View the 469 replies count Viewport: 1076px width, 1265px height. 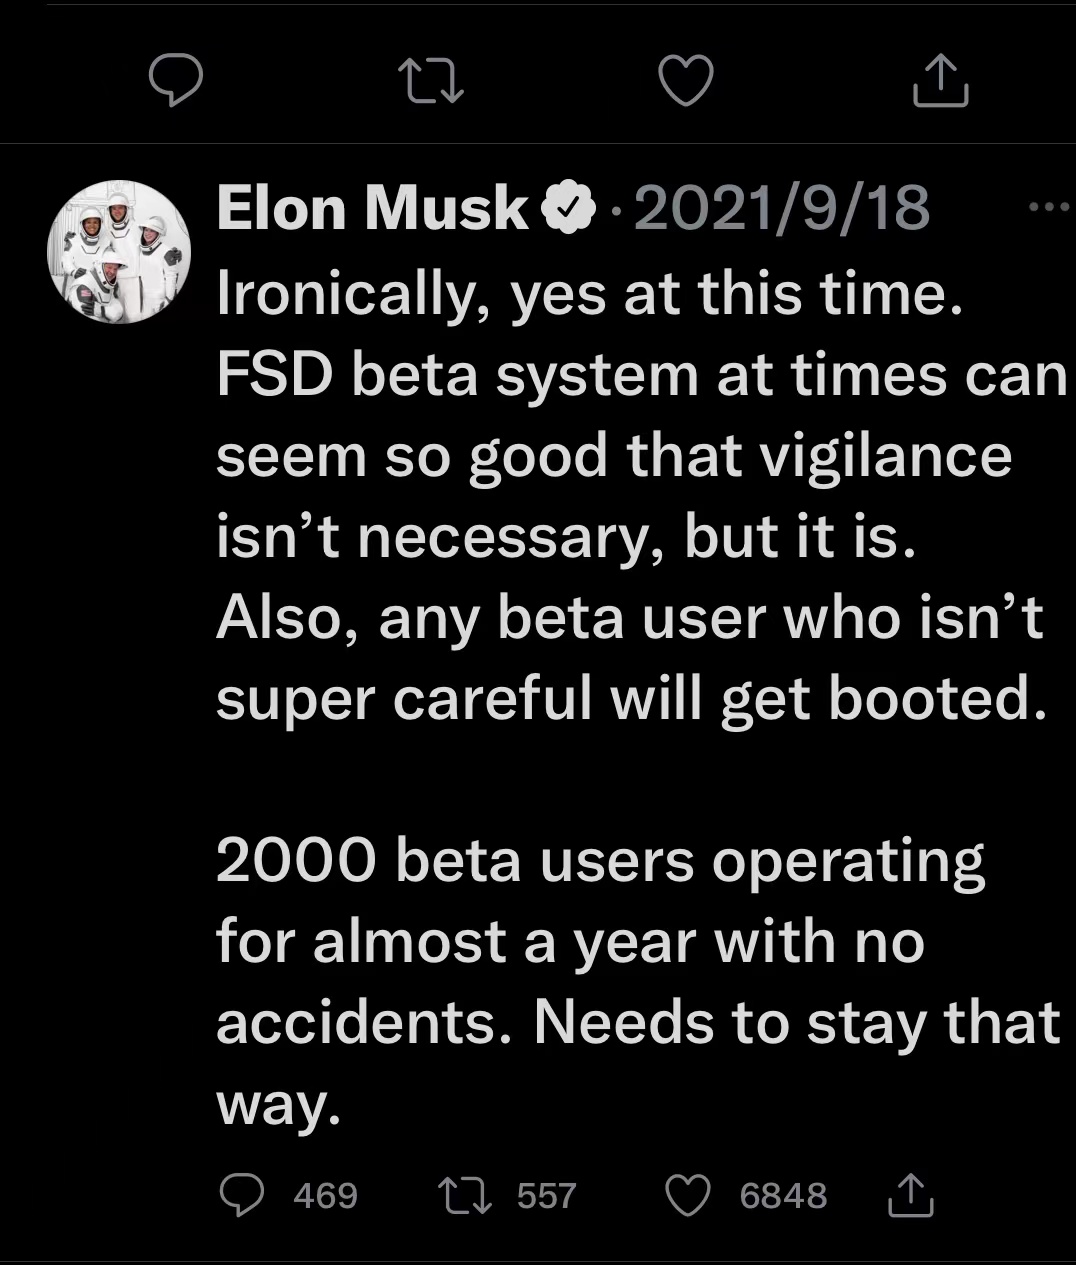(x=326, y=1195)
